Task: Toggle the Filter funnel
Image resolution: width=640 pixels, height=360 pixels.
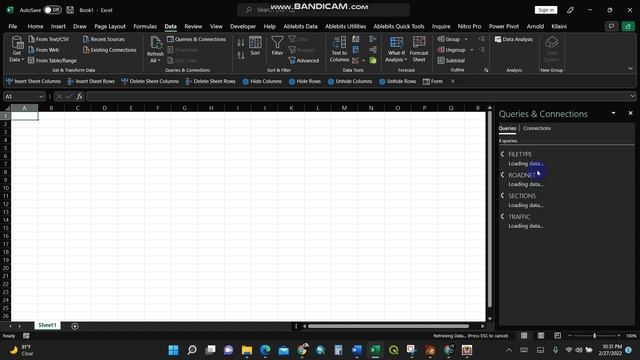Action: point(277,46)
